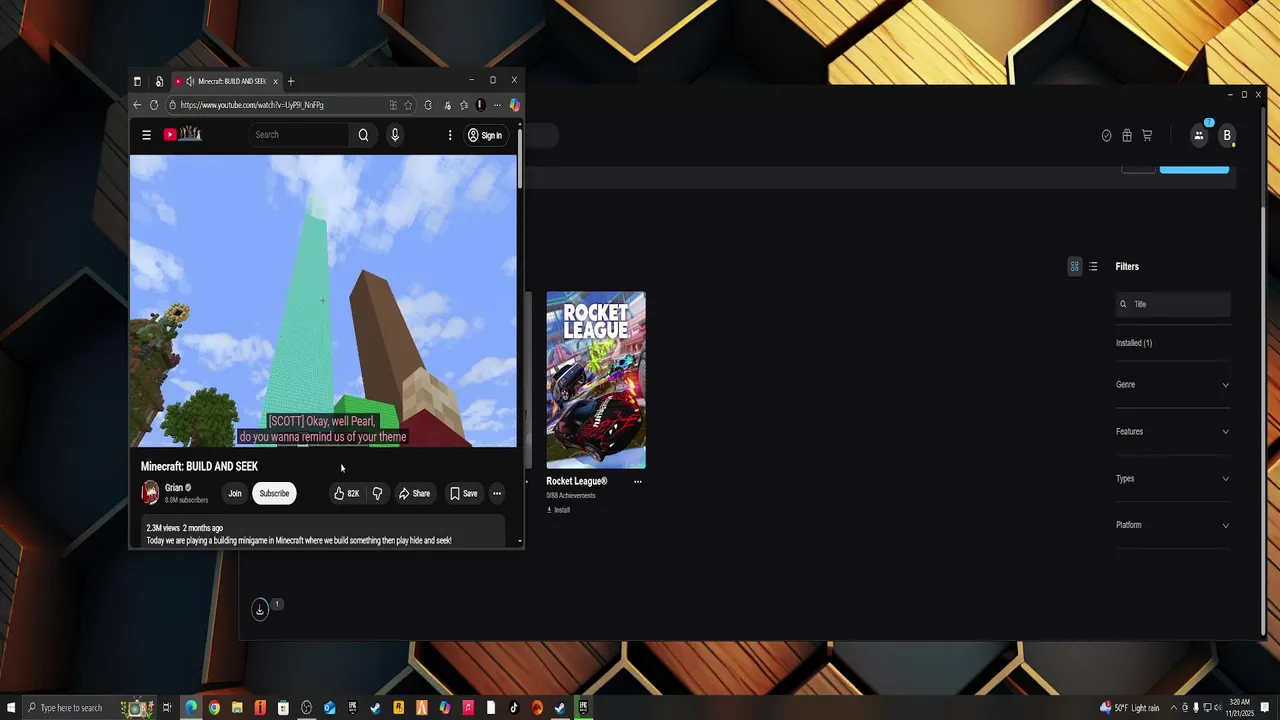Go to the YouTube home logo
Image resolution: width=1280 pixels, height=720 pixels.
183,135
